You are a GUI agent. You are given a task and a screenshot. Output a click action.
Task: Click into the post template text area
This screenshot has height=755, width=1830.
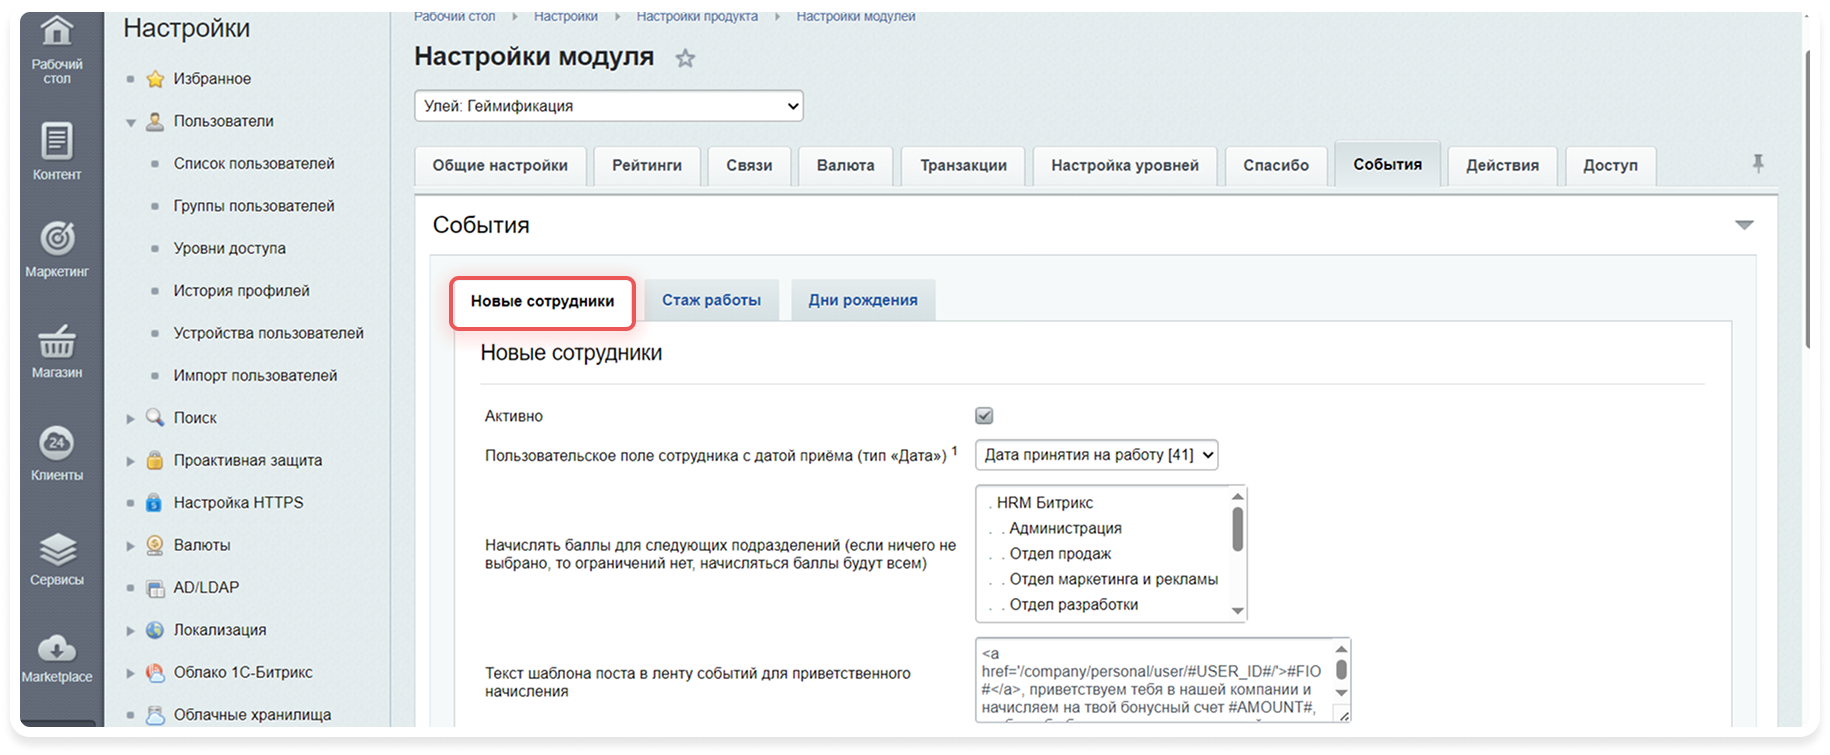(1156, 680)
